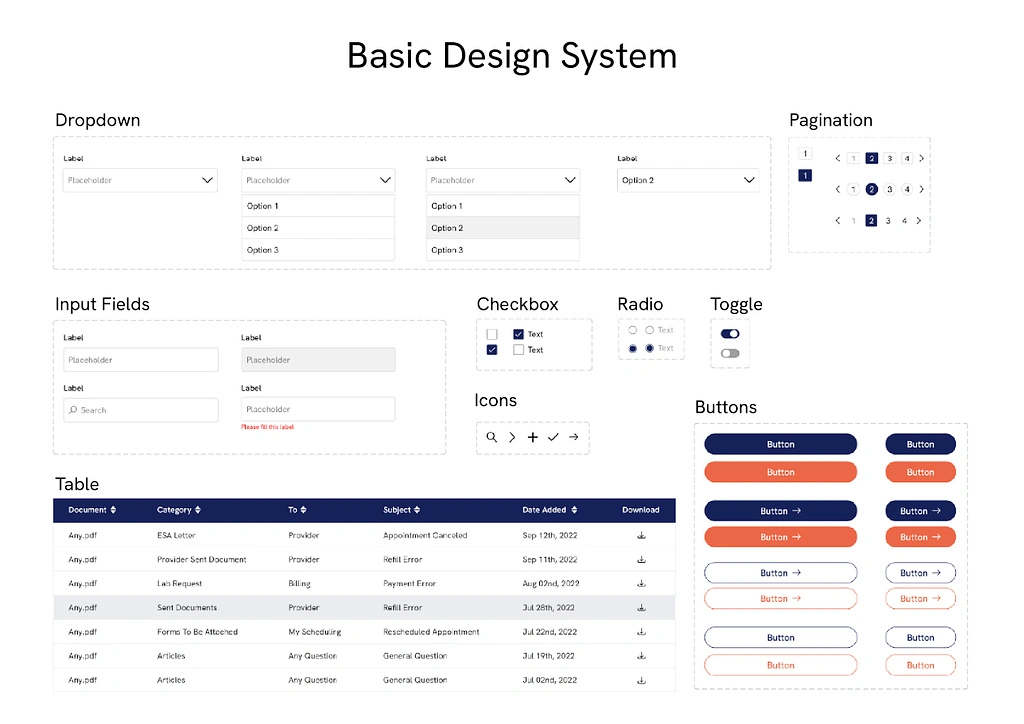
Task: Click the chevron right icon
Action: click(511, 437)
